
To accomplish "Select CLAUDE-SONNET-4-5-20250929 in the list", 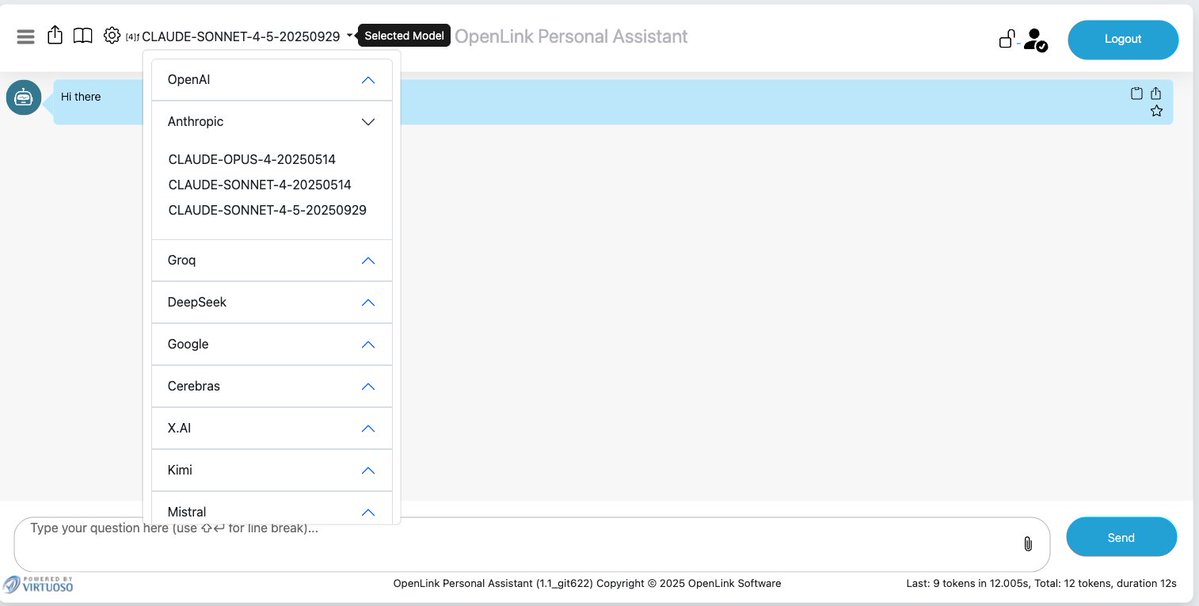I will coord(267,210).
